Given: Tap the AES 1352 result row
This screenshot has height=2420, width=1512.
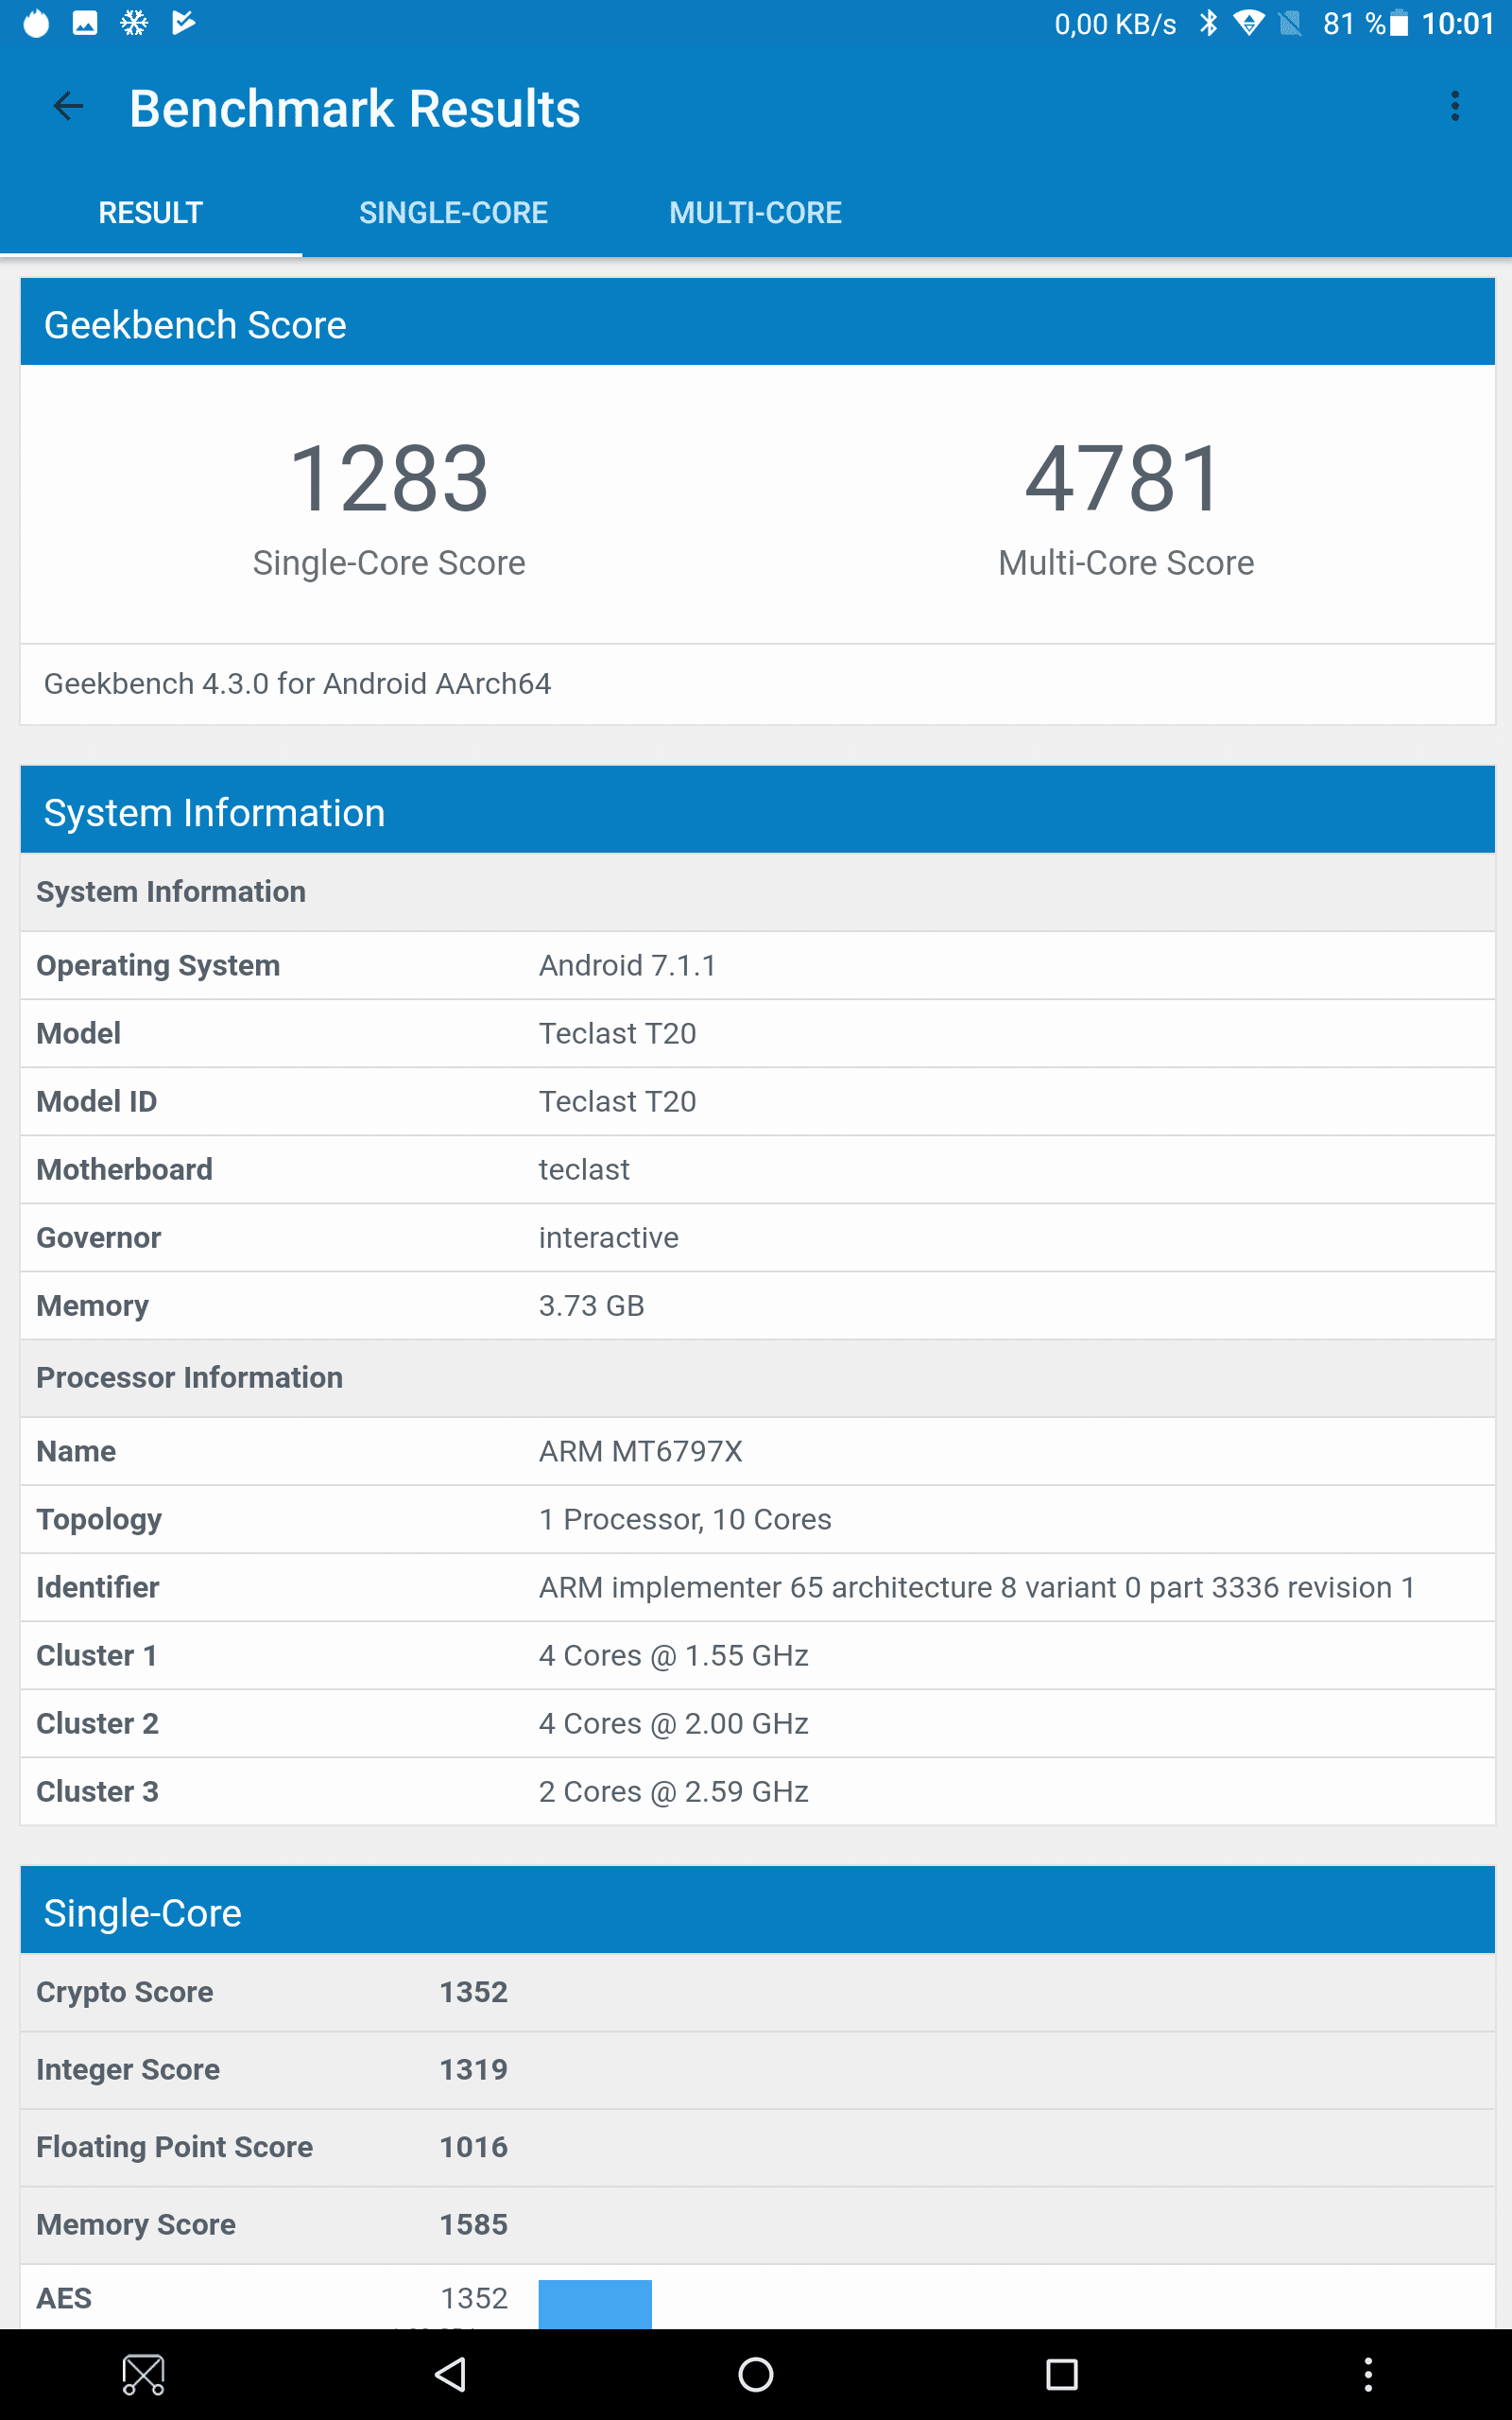Looking at the screenshot, I should (x=757, y=2298).
